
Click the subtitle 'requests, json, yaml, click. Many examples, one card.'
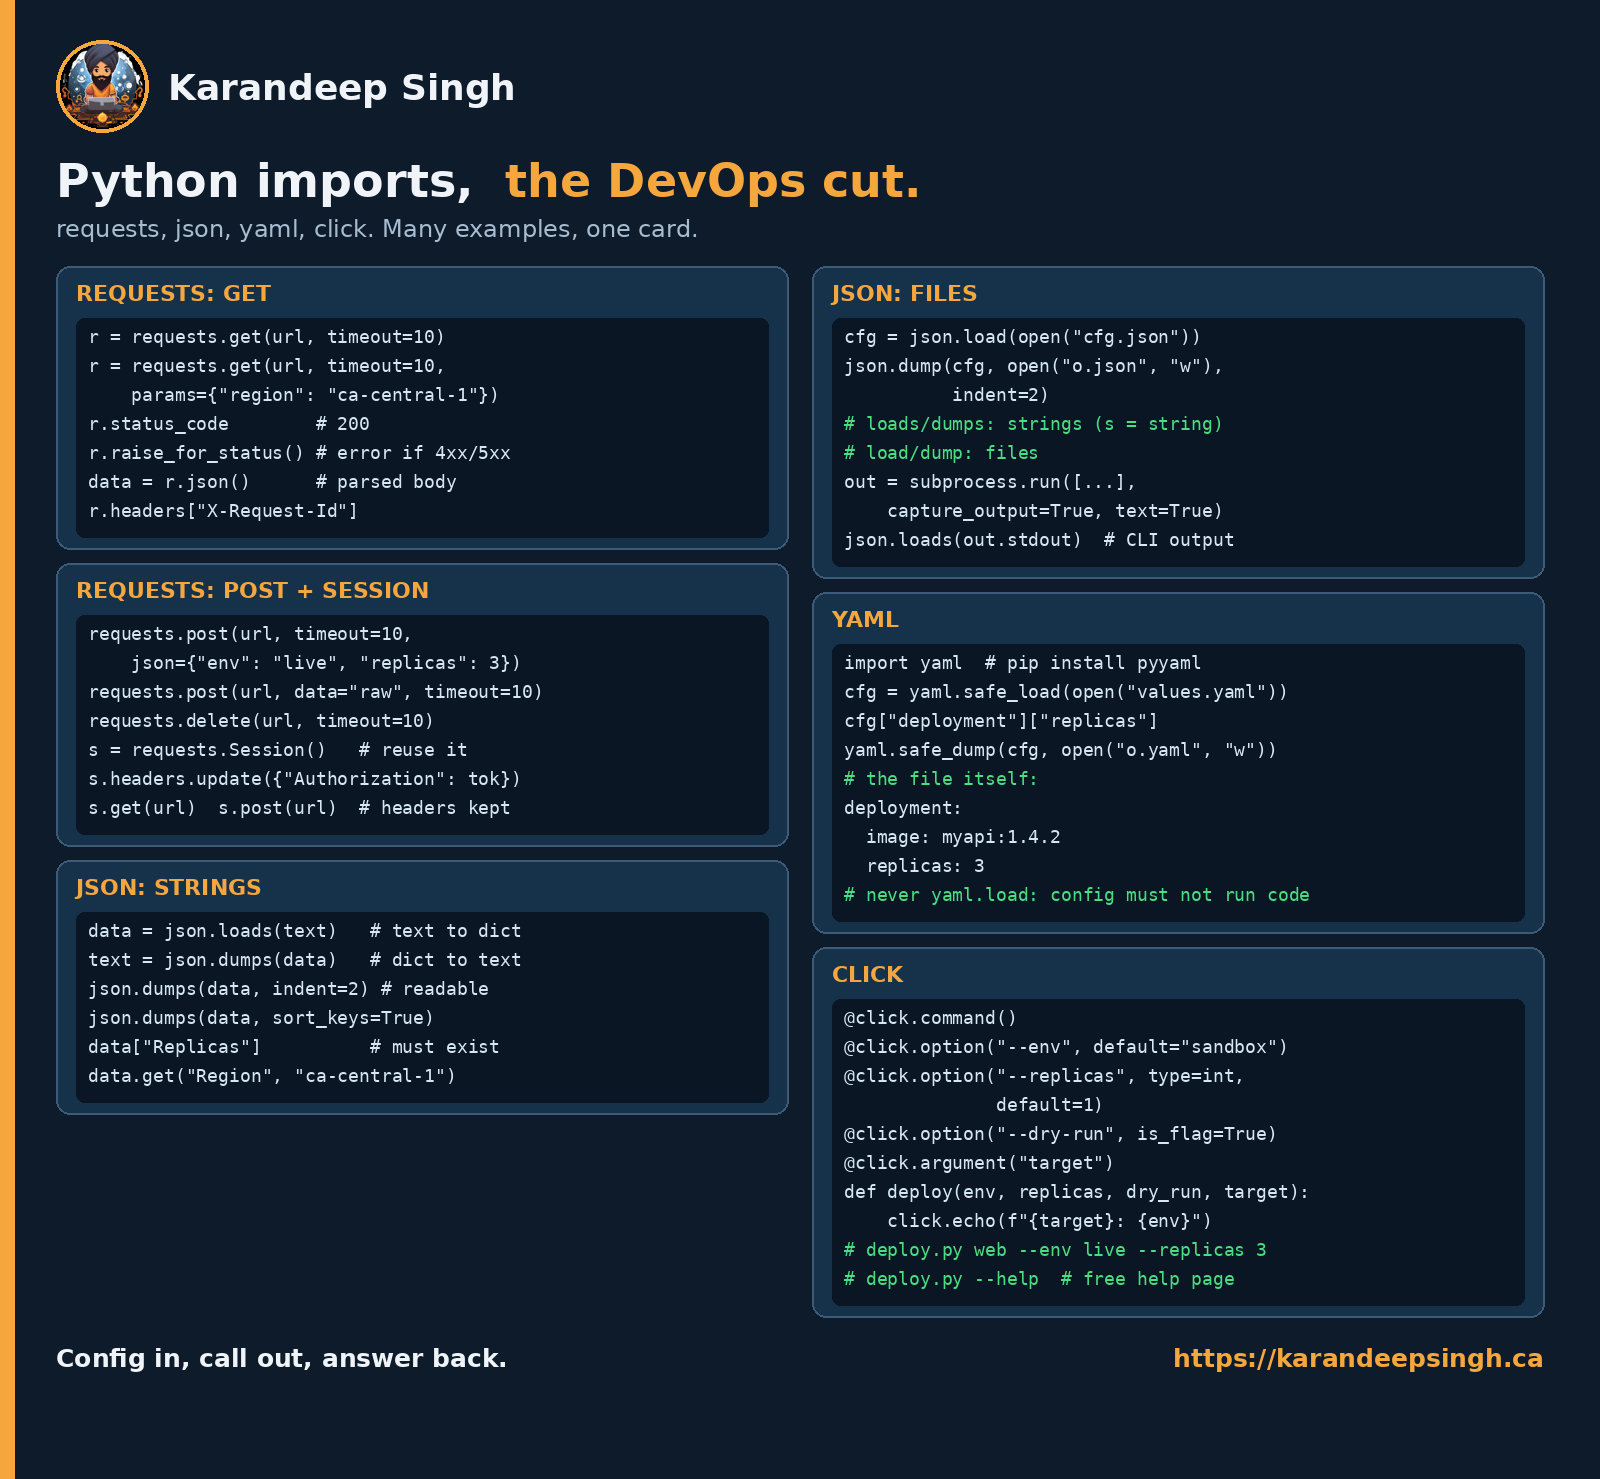coord(377,229)
